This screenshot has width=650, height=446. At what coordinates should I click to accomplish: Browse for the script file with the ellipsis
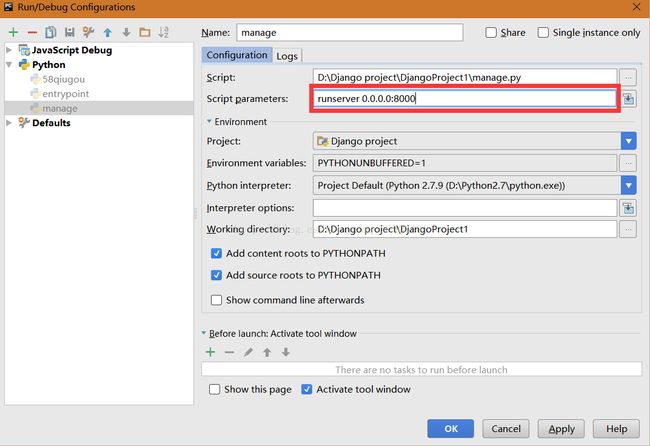(x=628, y=78)
